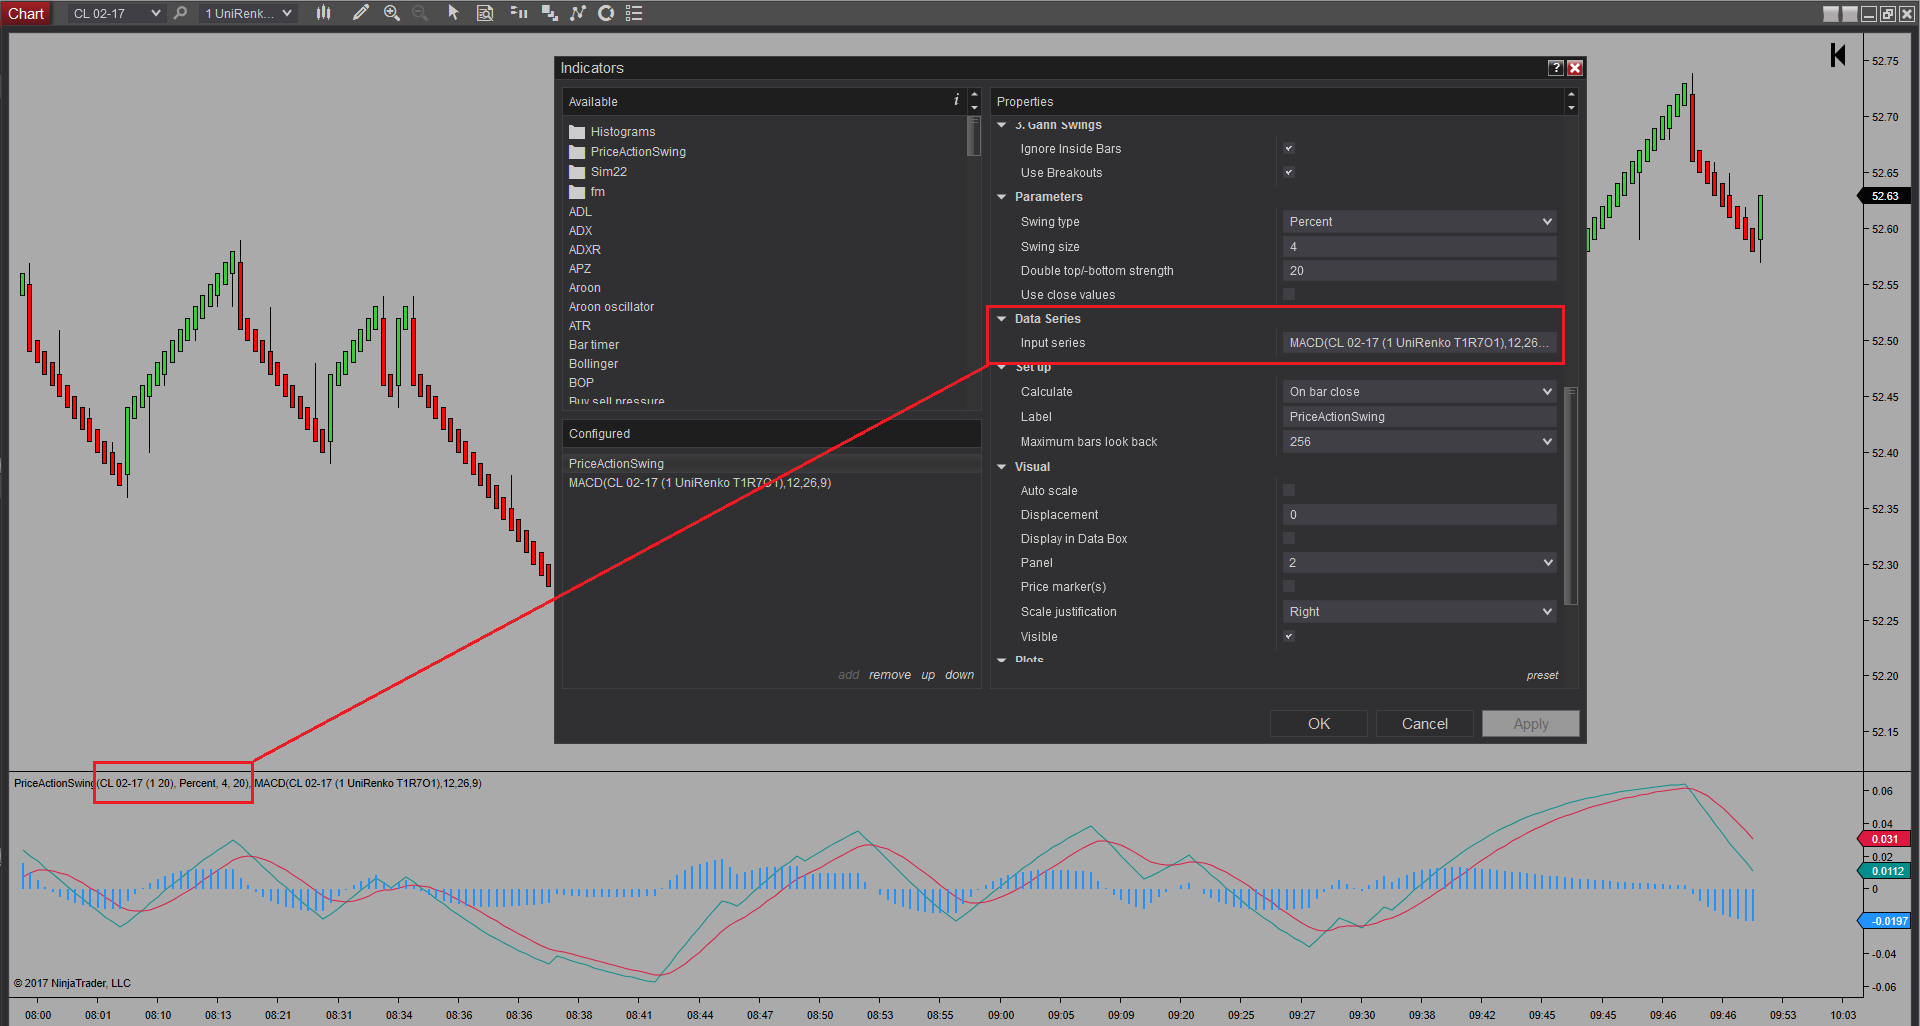Enable the Use close values checkbox
This screenshot has width=1920, height=1026.
coord(1289,294)
